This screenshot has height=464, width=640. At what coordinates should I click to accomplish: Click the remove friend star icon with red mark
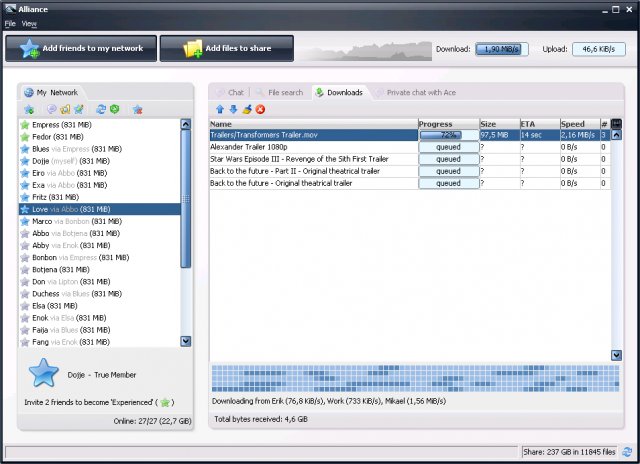138,109
